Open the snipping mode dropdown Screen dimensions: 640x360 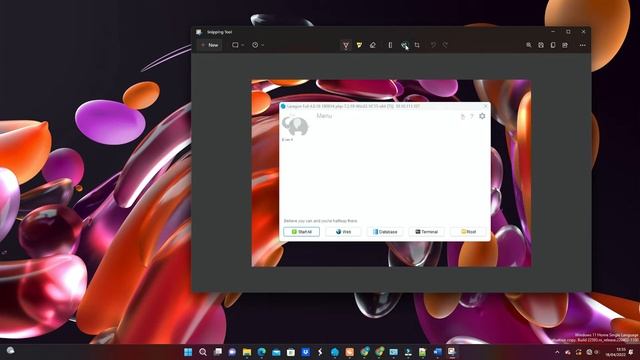pyautogui.click(x=238, y=45)
